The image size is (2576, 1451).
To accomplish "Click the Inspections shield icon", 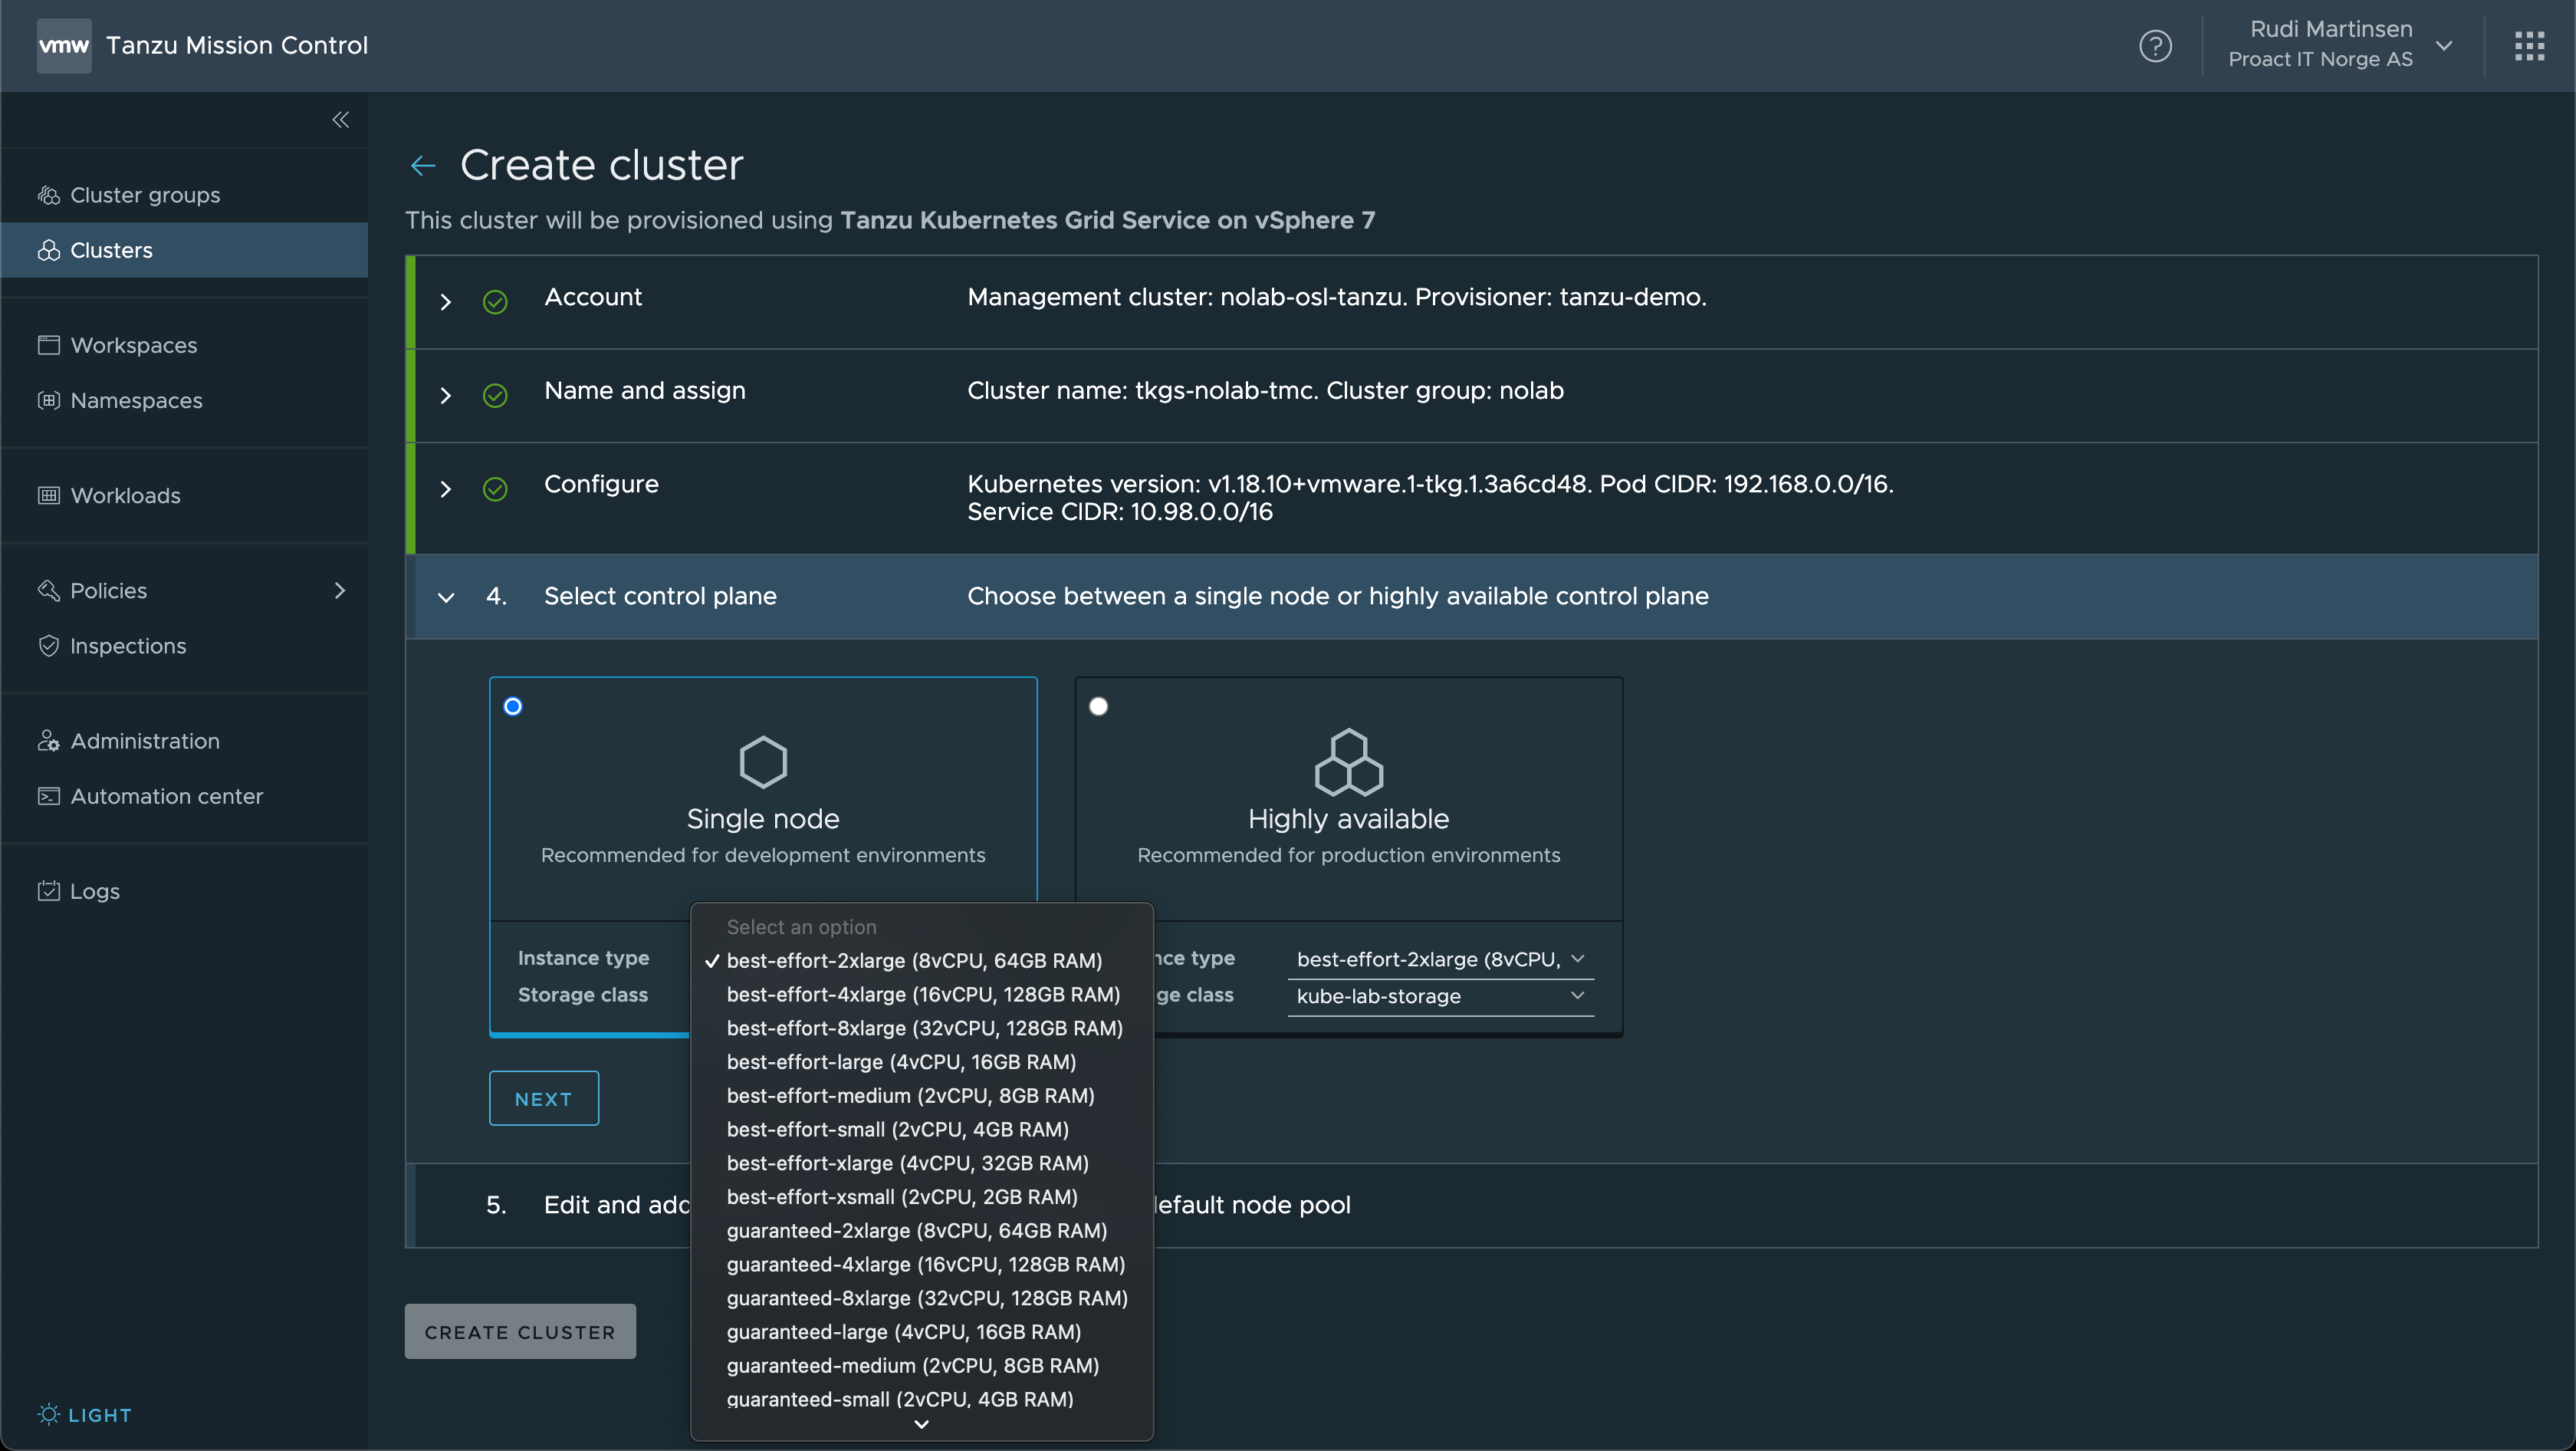I will [x=48, y=646].
